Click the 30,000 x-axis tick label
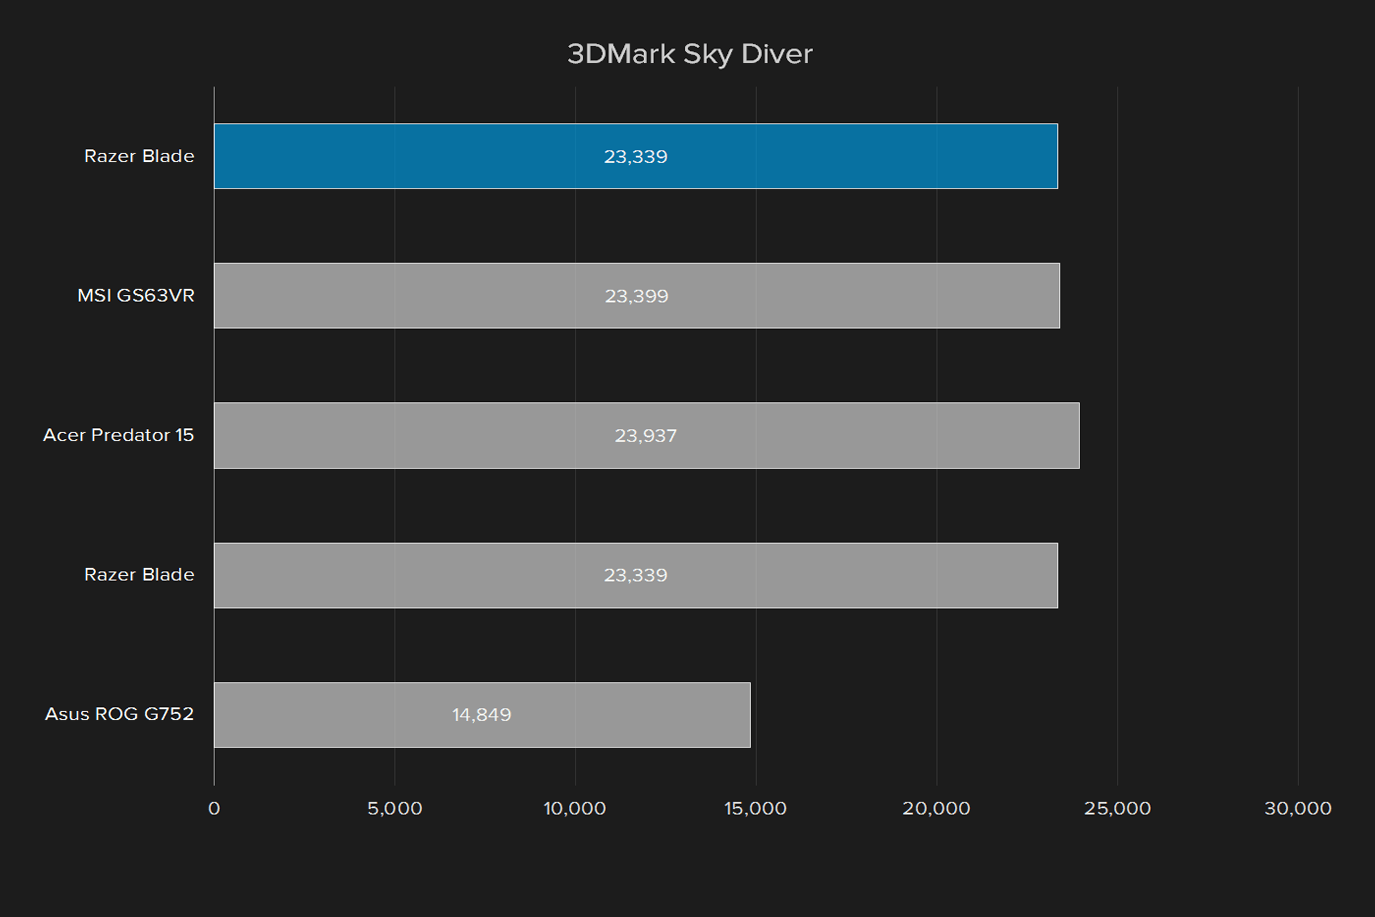 (x=1298, y=808)
